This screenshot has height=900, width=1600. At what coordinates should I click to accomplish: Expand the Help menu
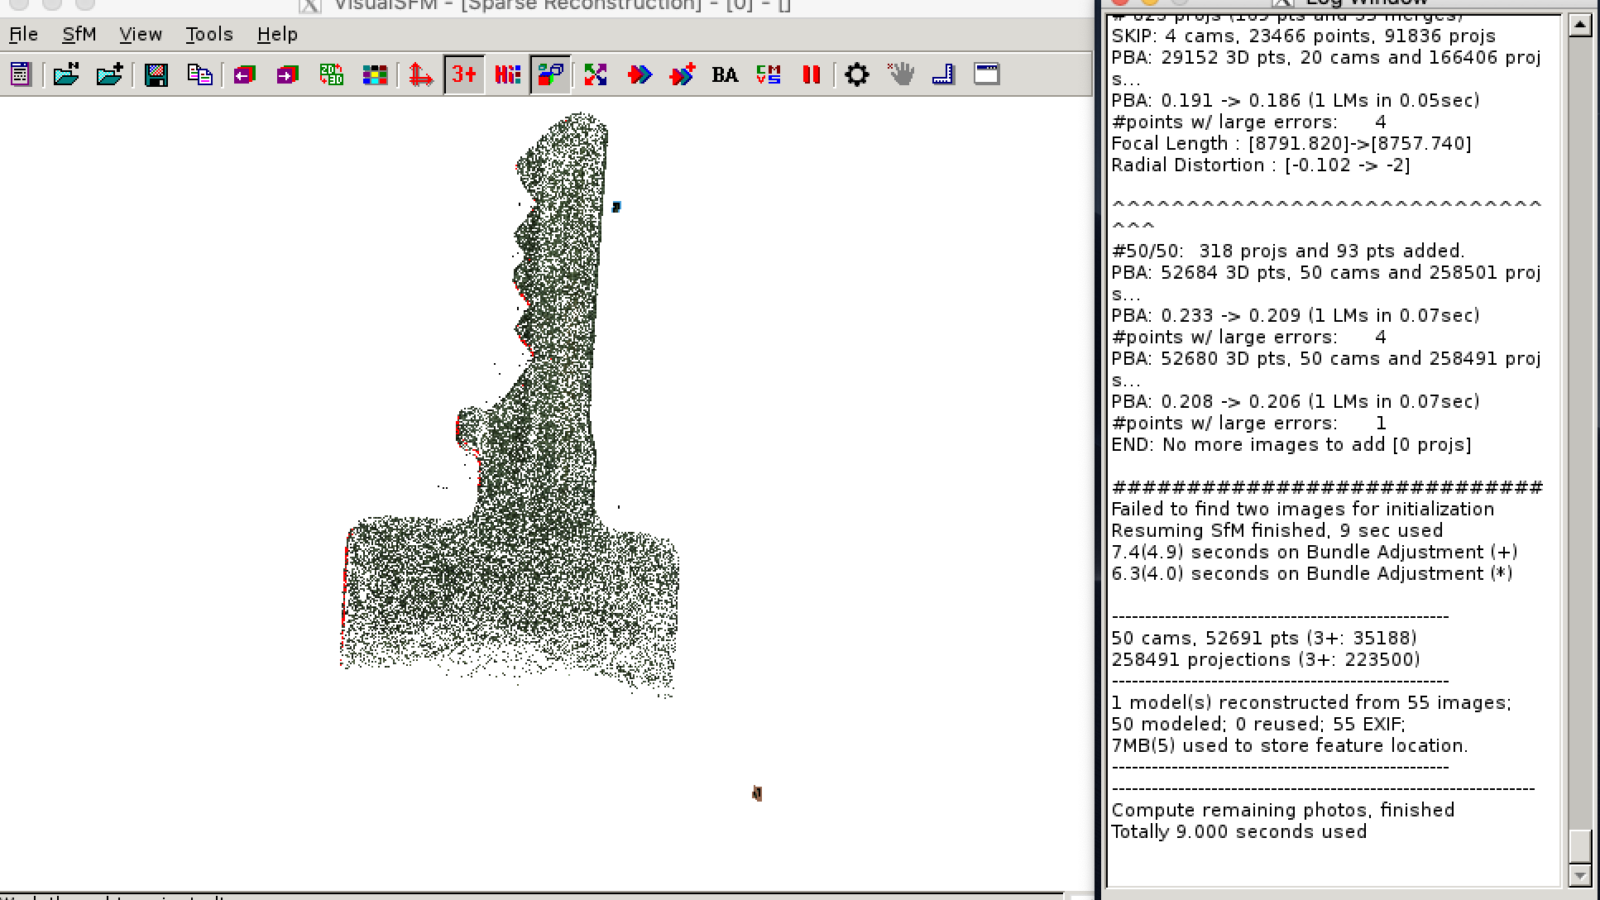click(x=277, y=34)
